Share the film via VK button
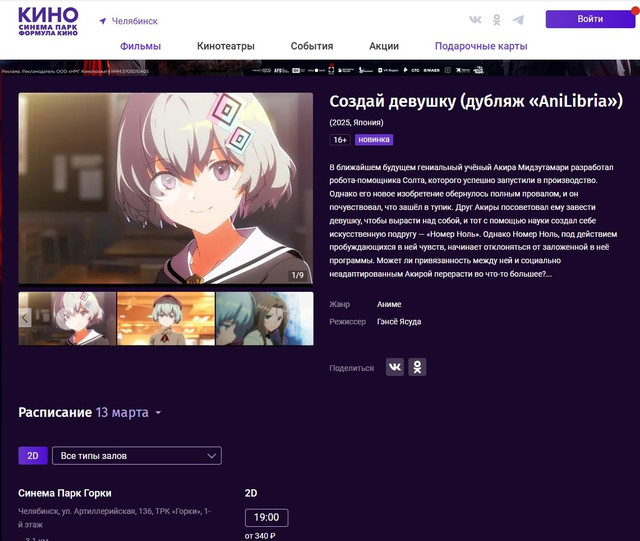The width and height of the screenshot is (640, 541). (x=395, y=367)
